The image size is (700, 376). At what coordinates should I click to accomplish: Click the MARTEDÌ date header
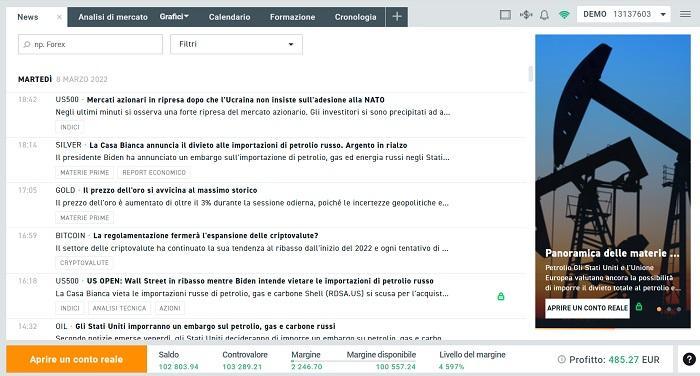tap(62, 79)
